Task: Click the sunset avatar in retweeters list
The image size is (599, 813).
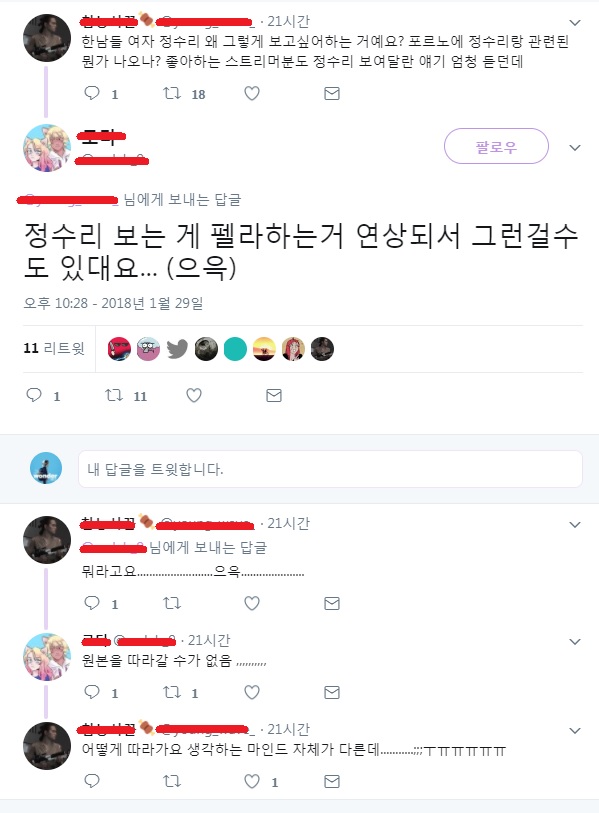Action: coord(264,349)
